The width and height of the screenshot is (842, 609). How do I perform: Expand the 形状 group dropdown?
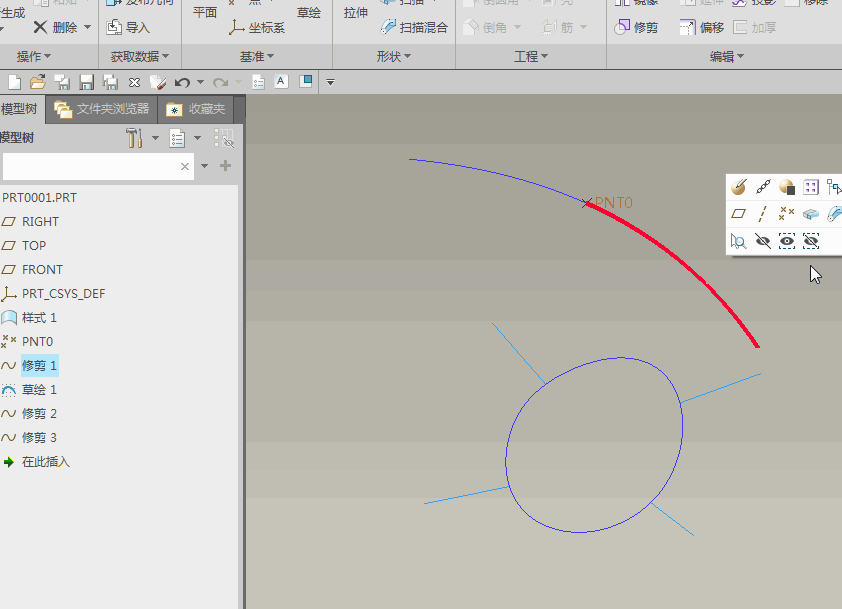(x=394, y=56)
